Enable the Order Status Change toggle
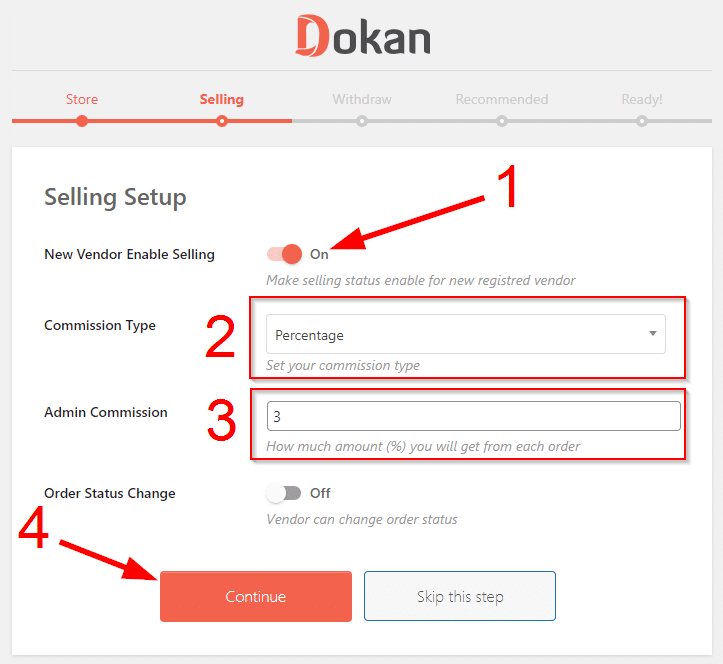723x664 pixels. (x=284, y=493)
